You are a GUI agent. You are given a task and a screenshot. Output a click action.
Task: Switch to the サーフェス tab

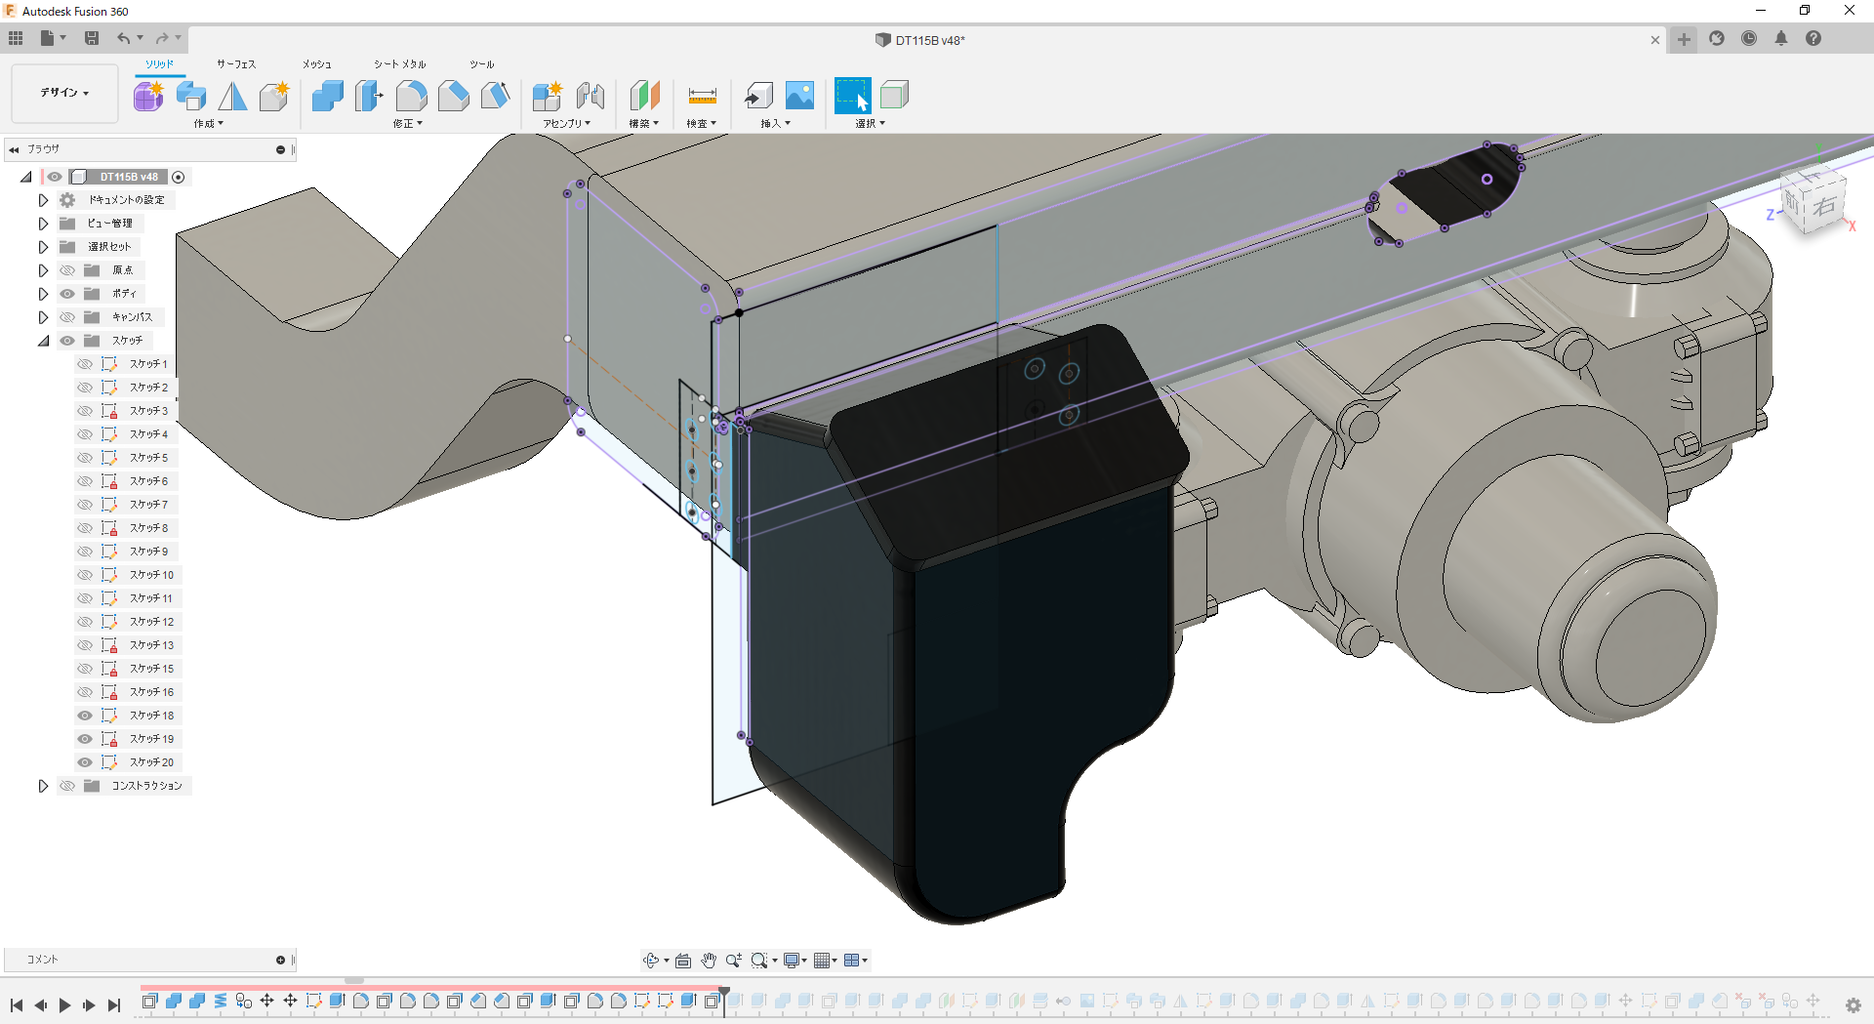coord(236,64)
